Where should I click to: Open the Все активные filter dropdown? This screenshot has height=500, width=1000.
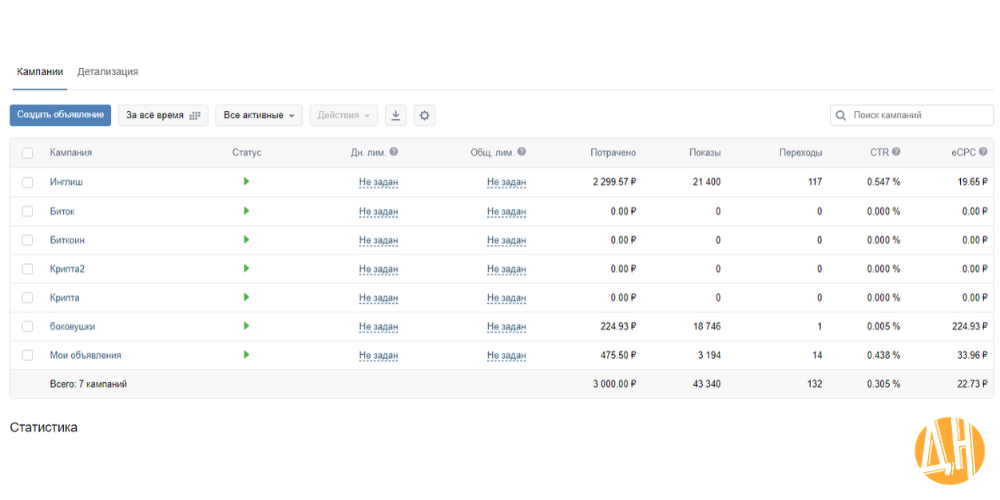[259, 115]
